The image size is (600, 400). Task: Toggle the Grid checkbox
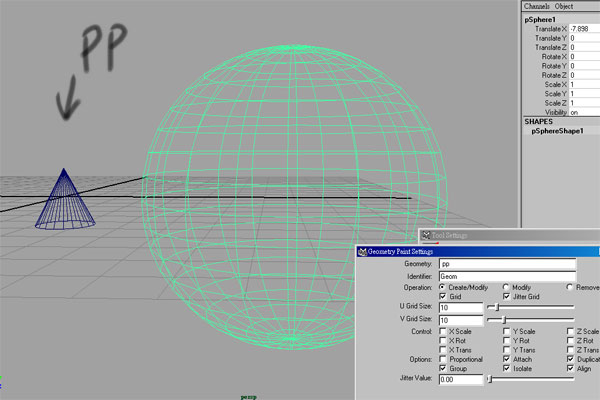pos(443,296)
